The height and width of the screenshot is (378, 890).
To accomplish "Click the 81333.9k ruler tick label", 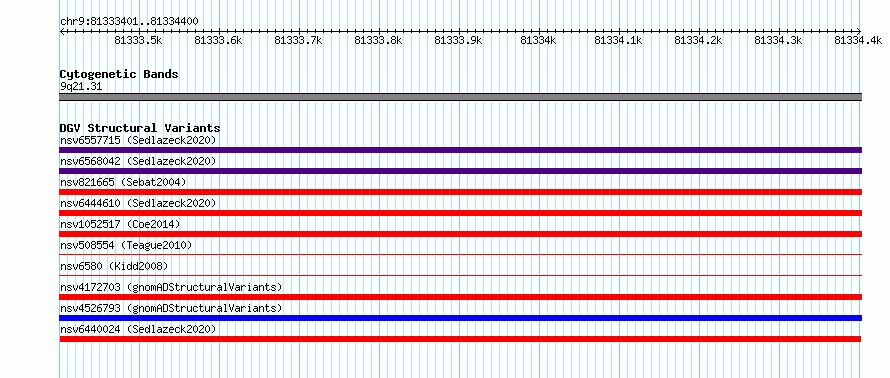I will [459, 41].
